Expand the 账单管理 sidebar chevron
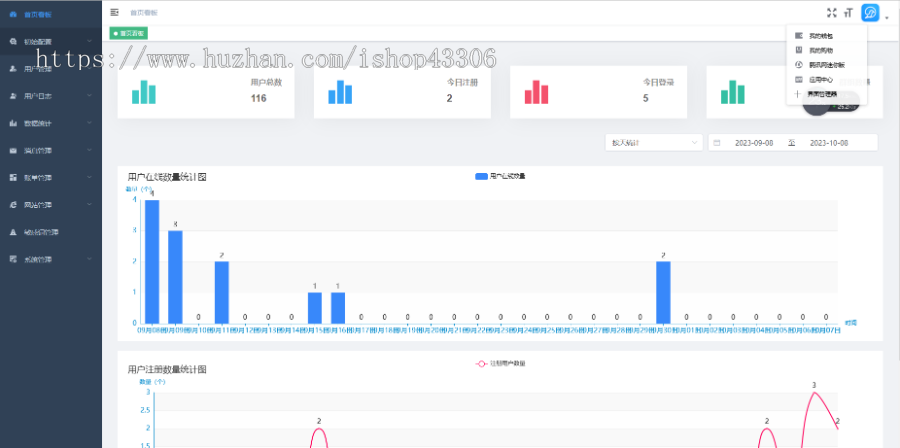 point(90,178)
